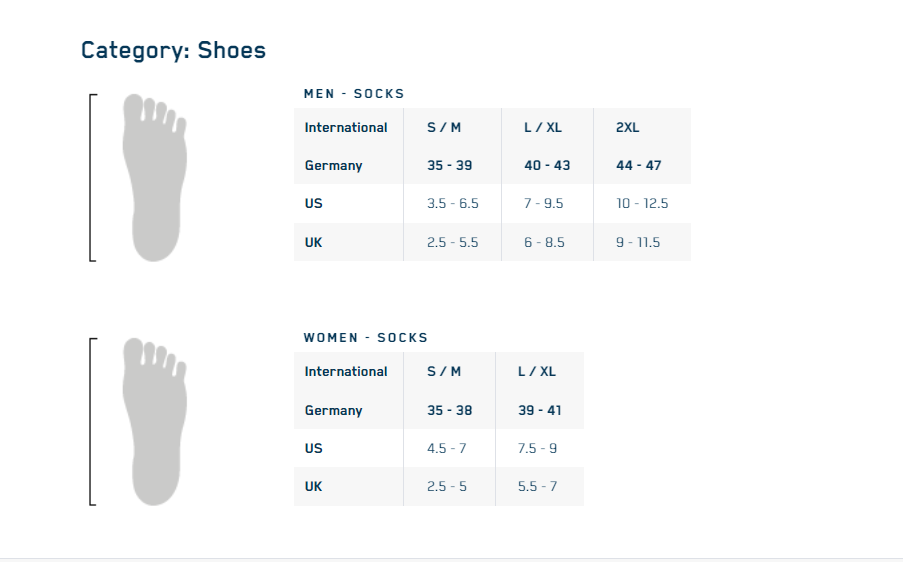Screen dimensions: 903x562
Task: Click men's Germany size 40 - 43 cell
Action: tap(547, 166)
